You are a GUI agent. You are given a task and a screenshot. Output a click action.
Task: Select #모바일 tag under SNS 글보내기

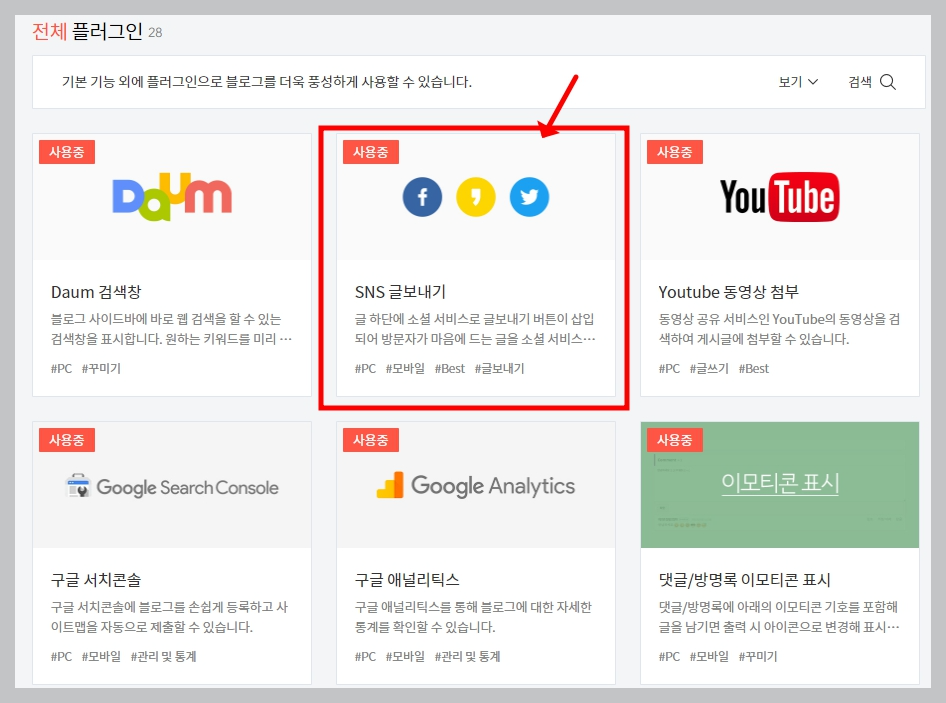click(x=405, y=368)
